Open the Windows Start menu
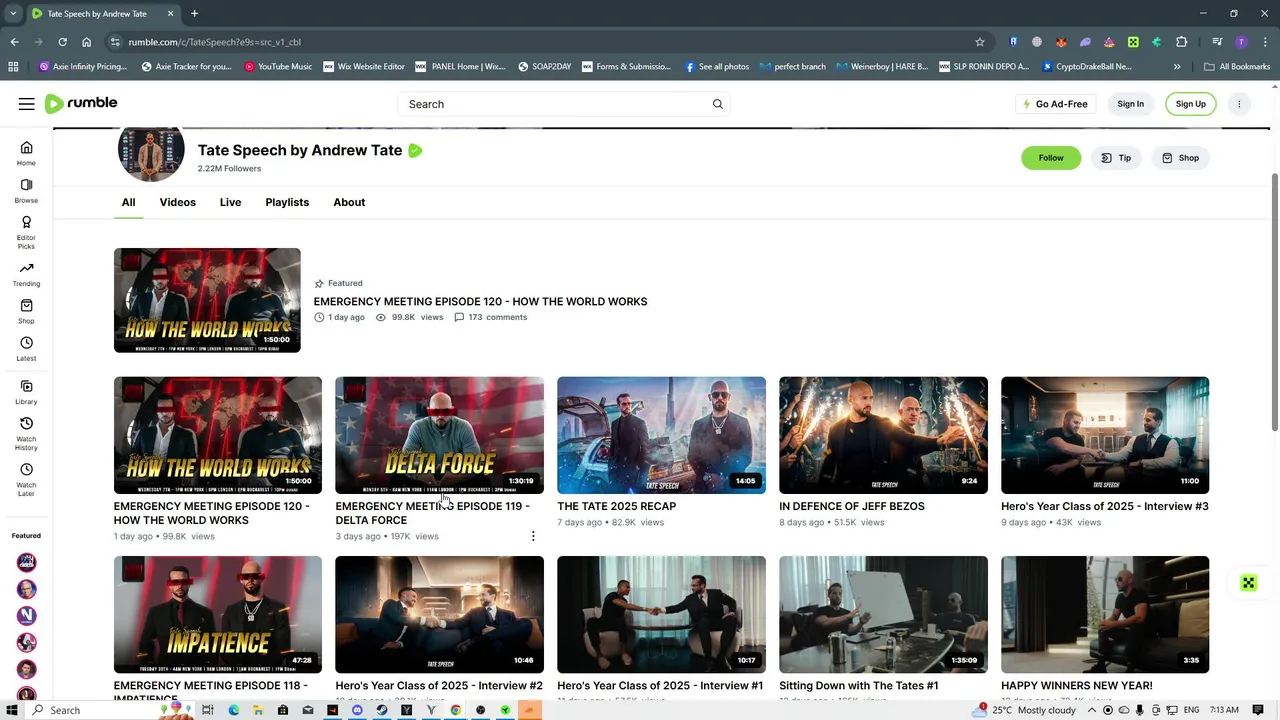The height and width of the screenshot is (720, 1280). [x=13, y=710]
